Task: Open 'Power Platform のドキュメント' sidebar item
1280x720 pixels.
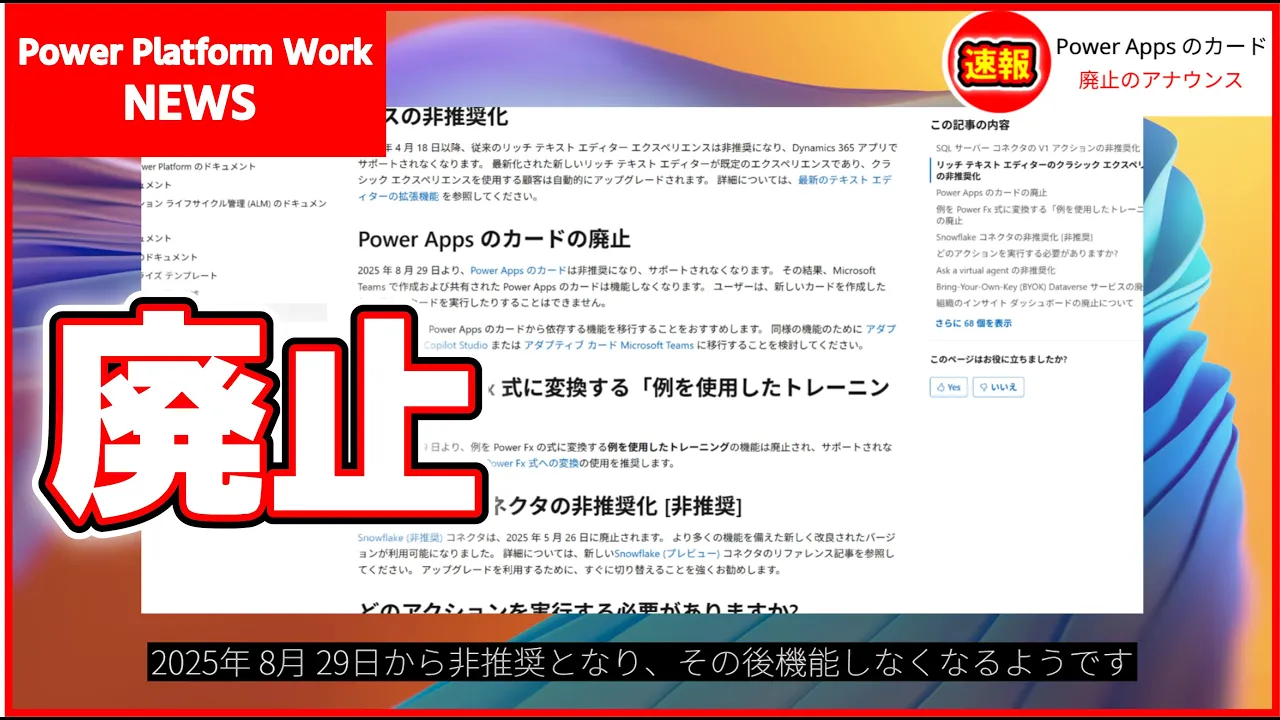Action: pyautogui.click(x=197, y=166)
